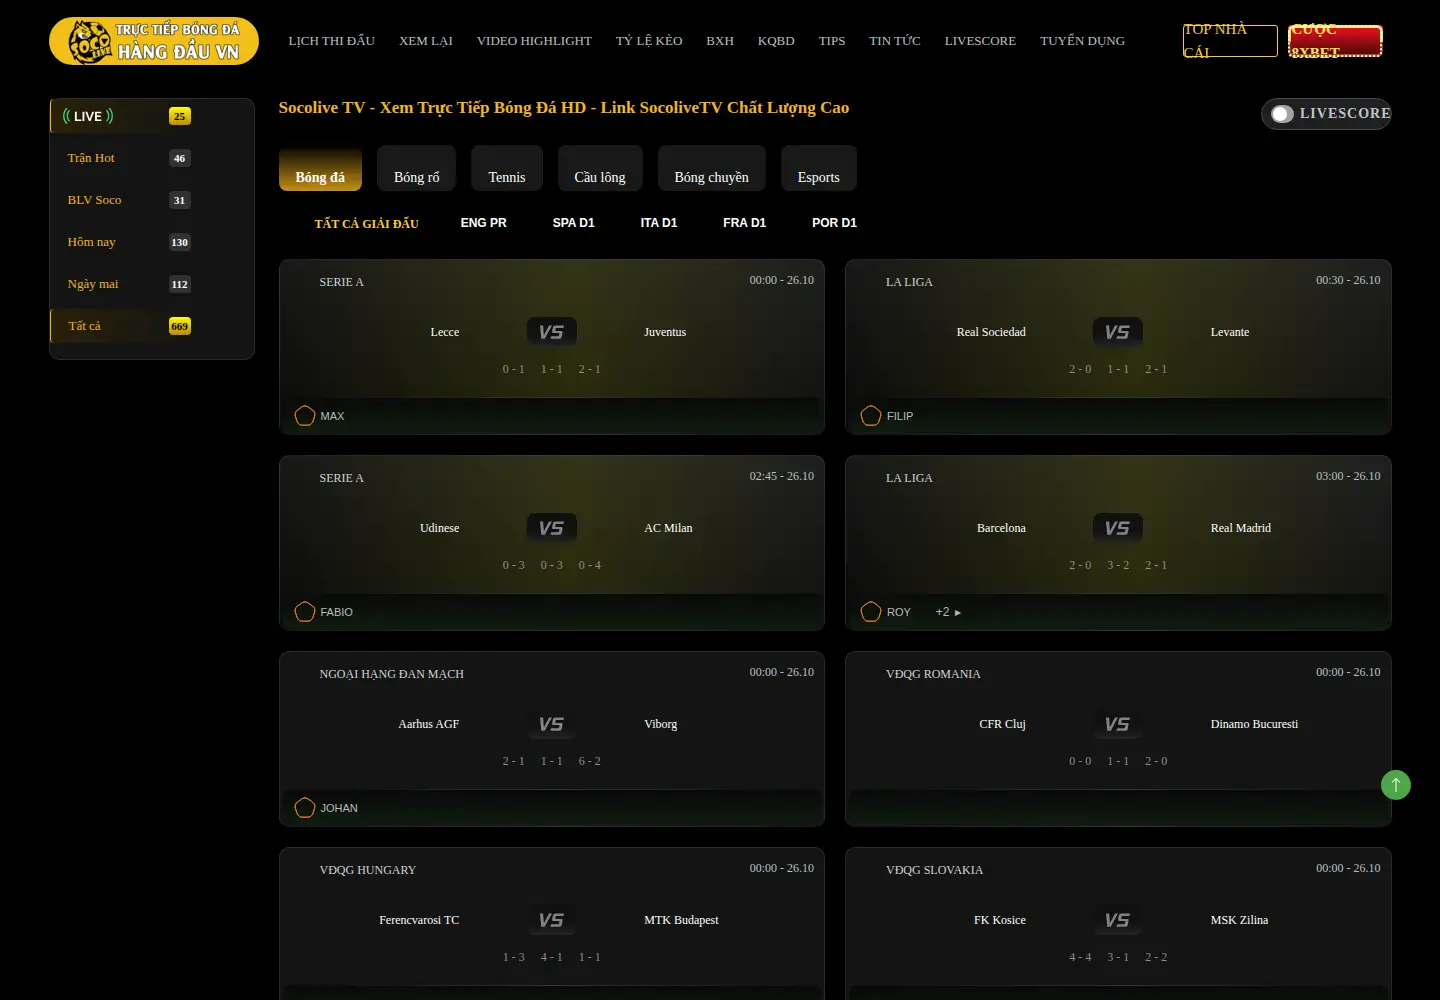Filter by ITA D1 league
Viewport: 1440px width, 1000px height.
click(x=659, y=223)
